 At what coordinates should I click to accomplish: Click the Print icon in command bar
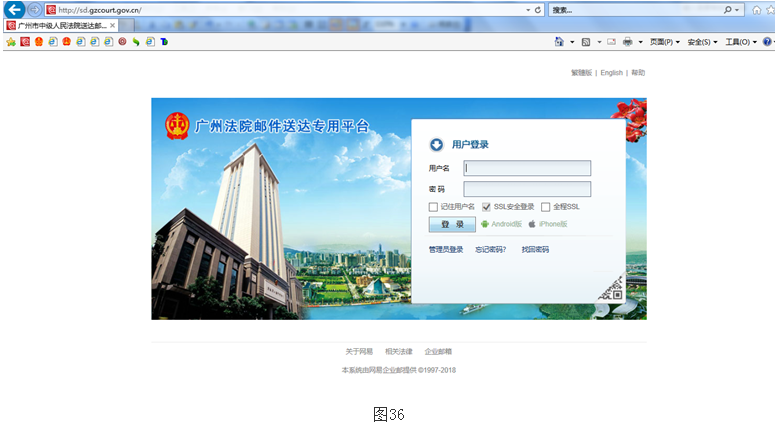click(627, 42)
